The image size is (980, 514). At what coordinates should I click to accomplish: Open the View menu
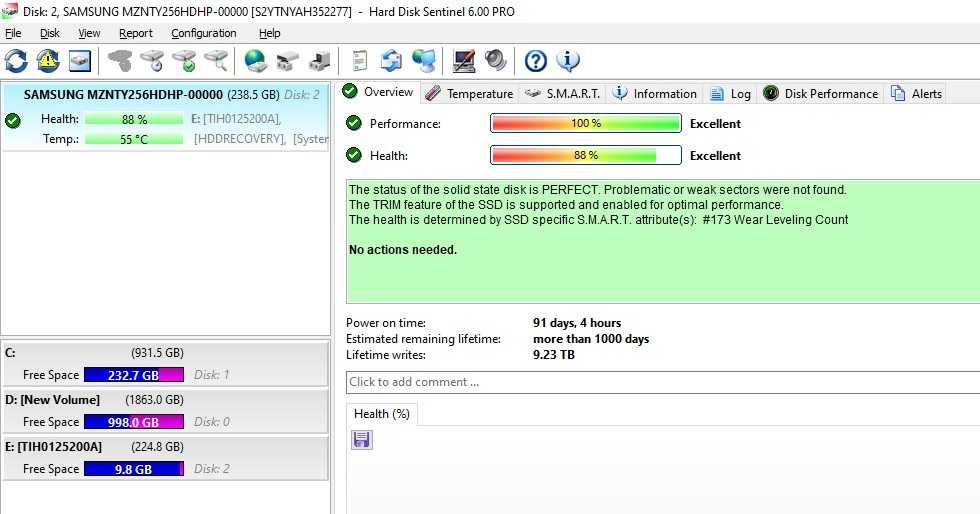click(89, 33)
